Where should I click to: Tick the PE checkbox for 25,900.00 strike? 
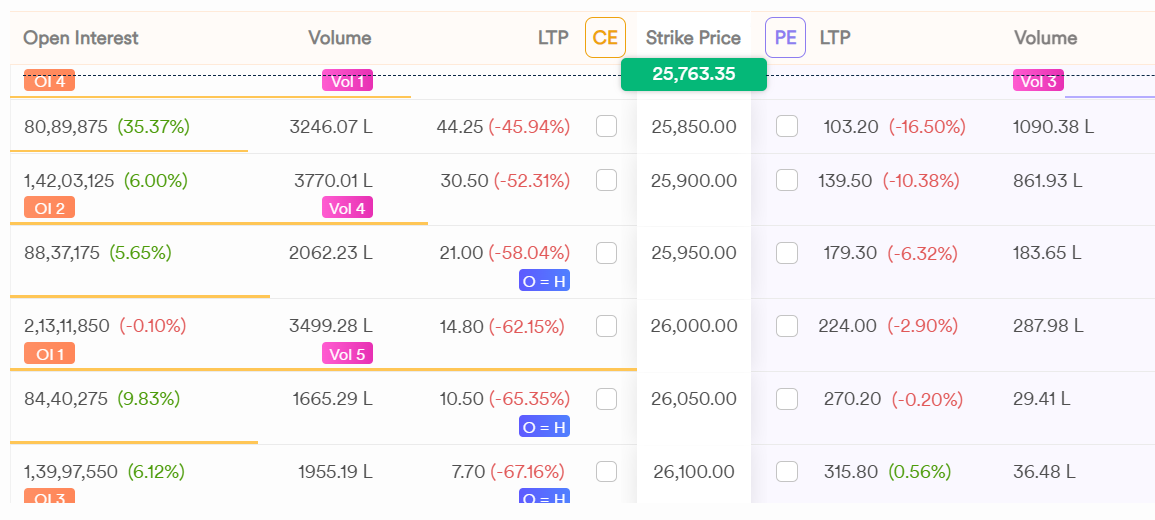(787, 181)
